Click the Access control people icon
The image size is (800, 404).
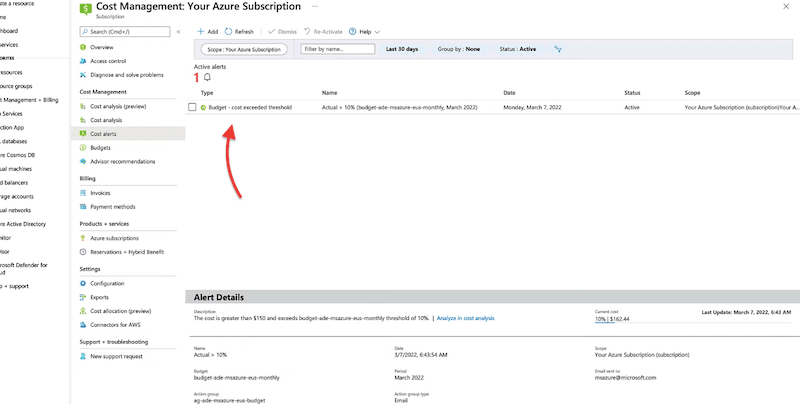83,61
